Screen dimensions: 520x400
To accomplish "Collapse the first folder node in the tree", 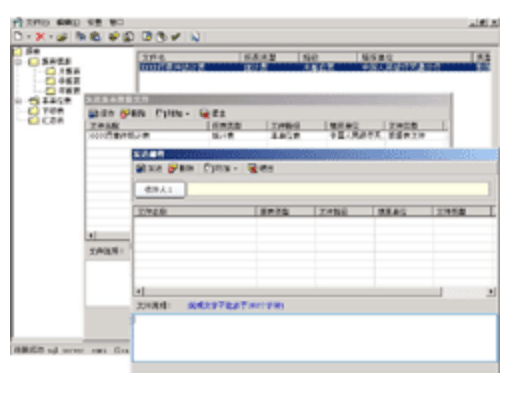I will click(x=19, y=62).
